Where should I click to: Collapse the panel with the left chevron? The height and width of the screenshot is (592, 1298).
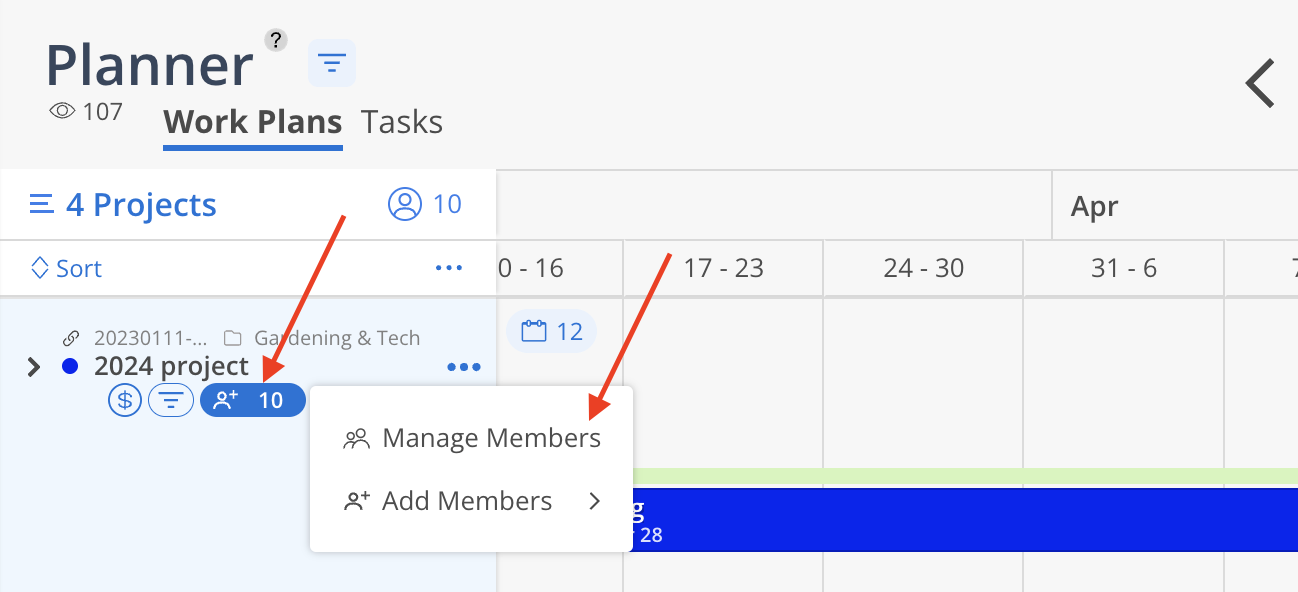(x=1260, y=83)
